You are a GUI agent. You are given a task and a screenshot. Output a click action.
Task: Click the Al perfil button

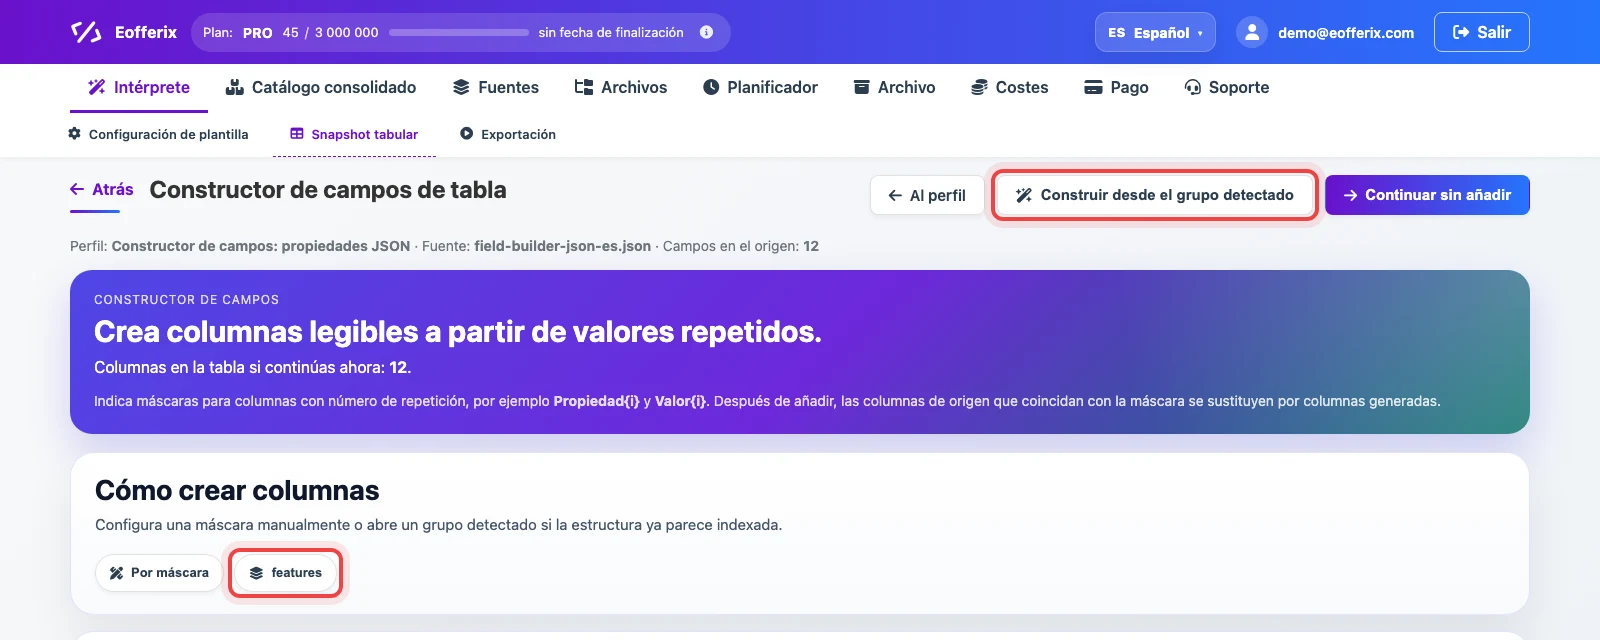(x=927, y=195)
